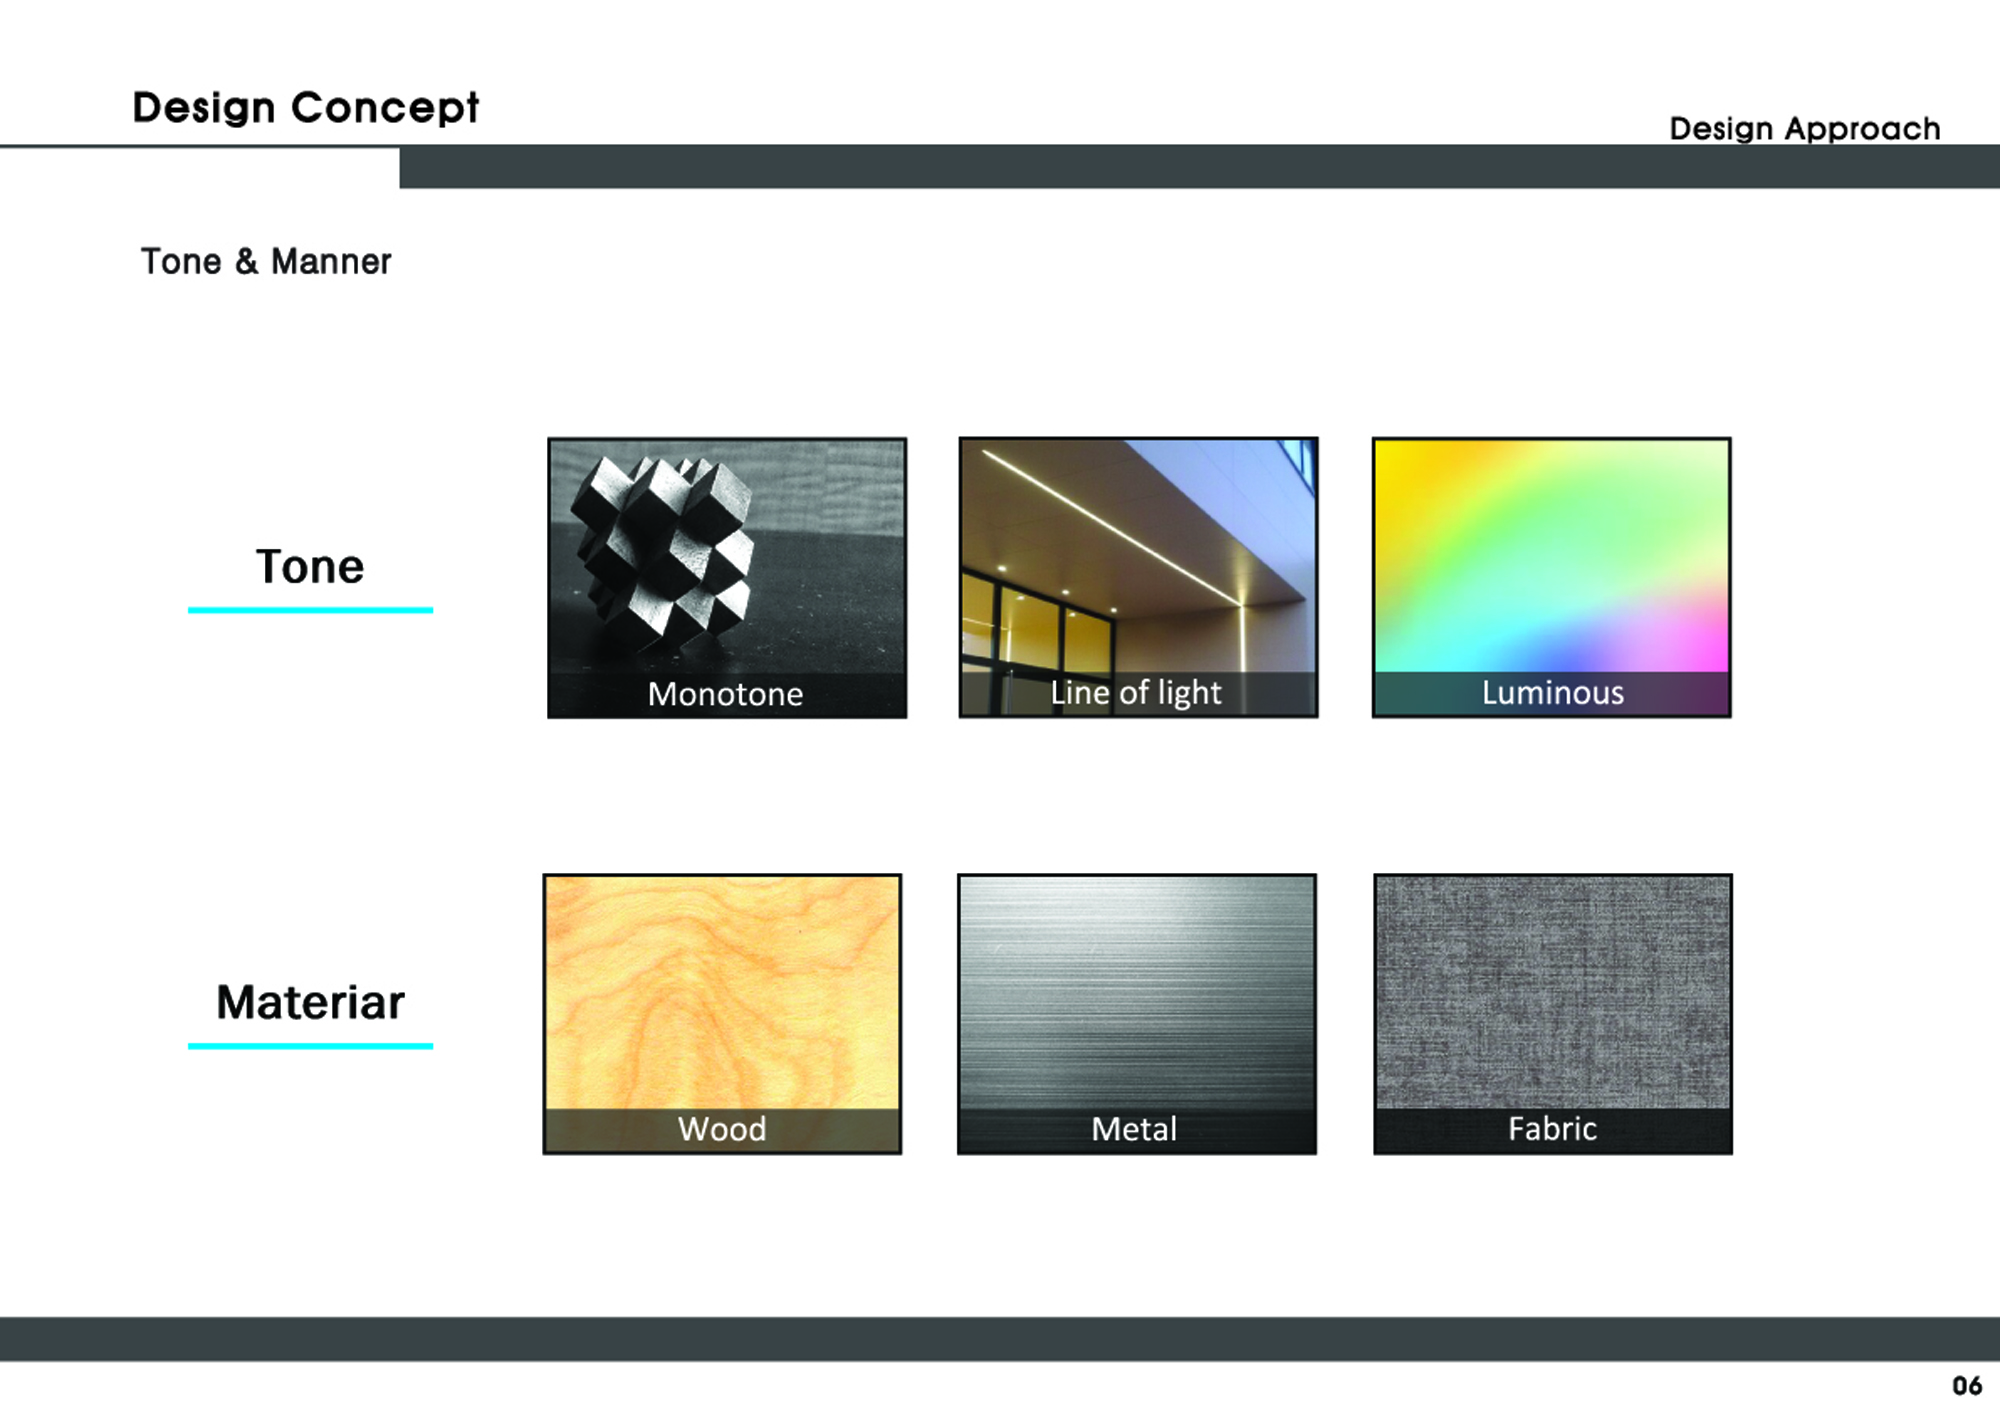Select the Wood texture image
The width and height of the screenshot is (2000, 1416).
[722, 1014]
